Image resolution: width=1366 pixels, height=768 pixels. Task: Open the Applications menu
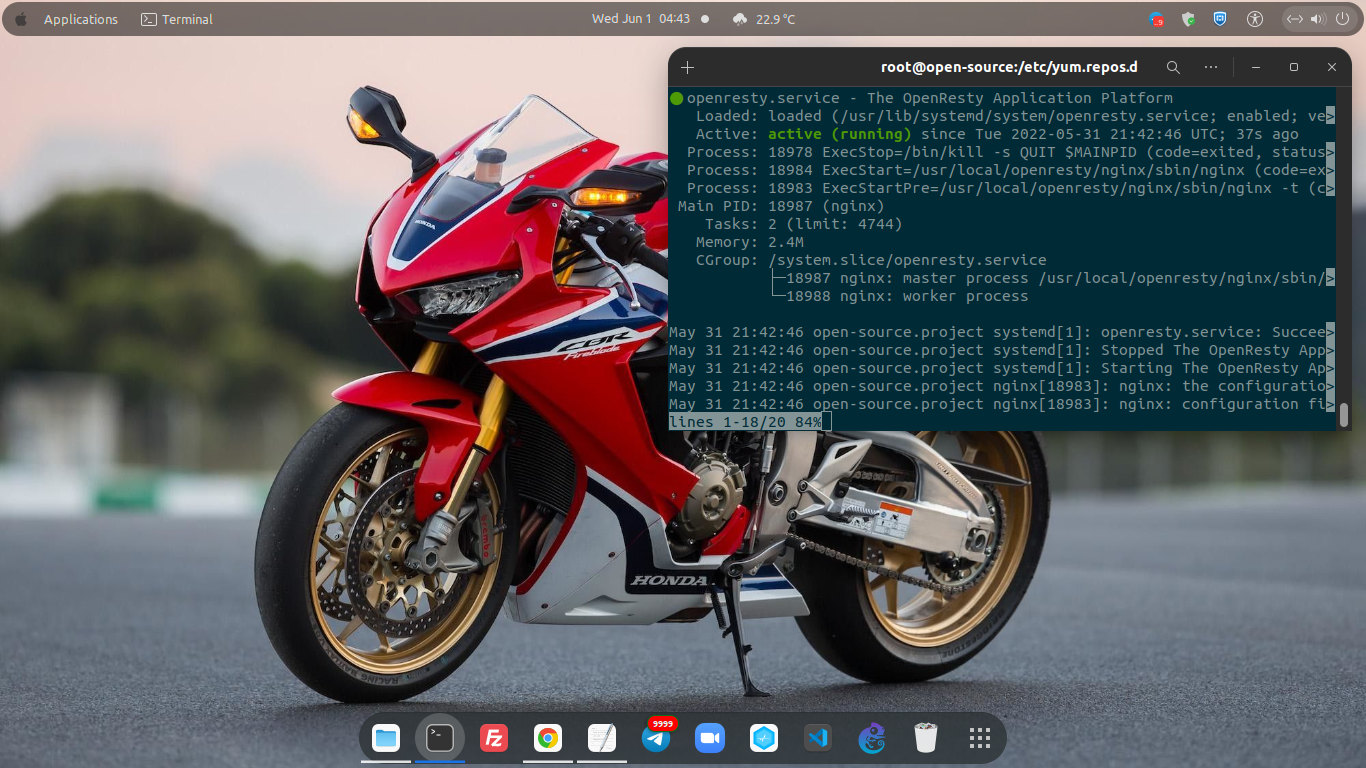pyautogui.click(x=81, y=19)
